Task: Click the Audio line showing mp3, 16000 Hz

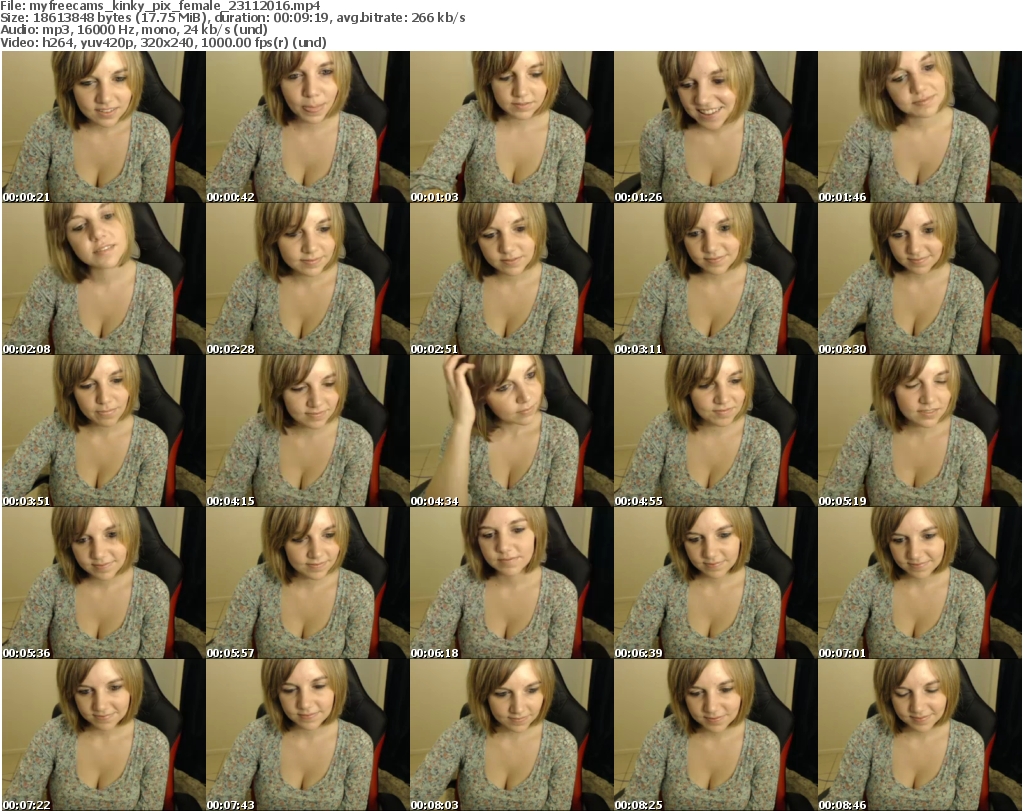Action: coord(134,29)
